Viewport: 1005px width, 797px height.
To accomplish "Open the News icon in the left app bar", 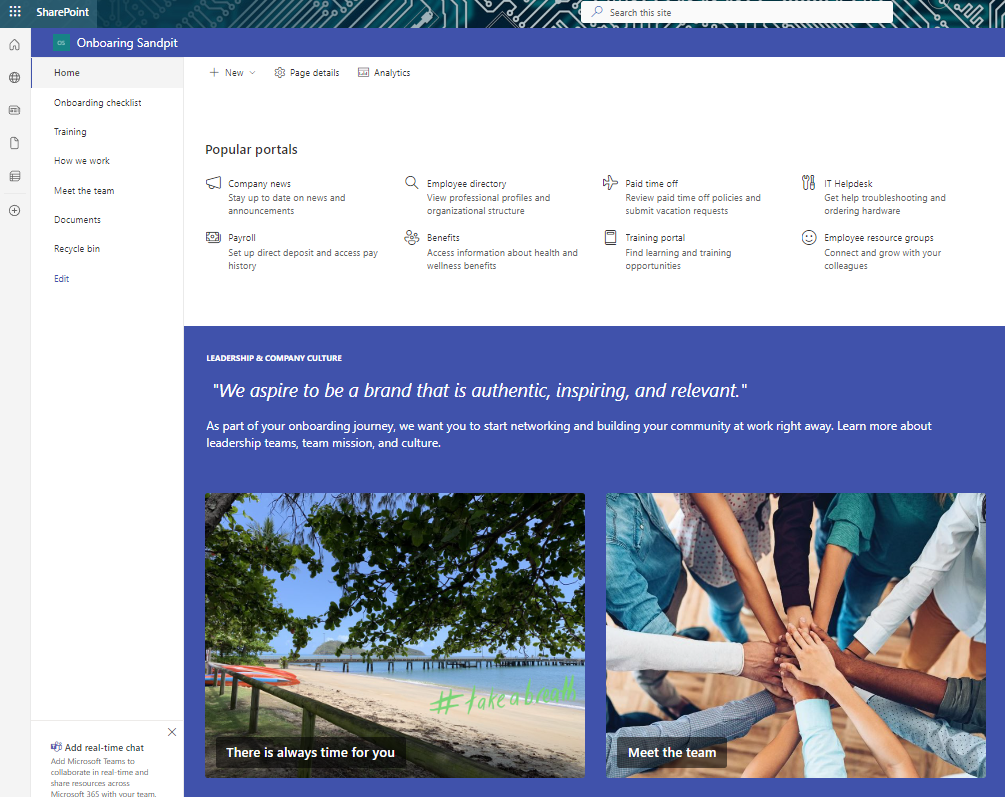I will click(14, 110).
